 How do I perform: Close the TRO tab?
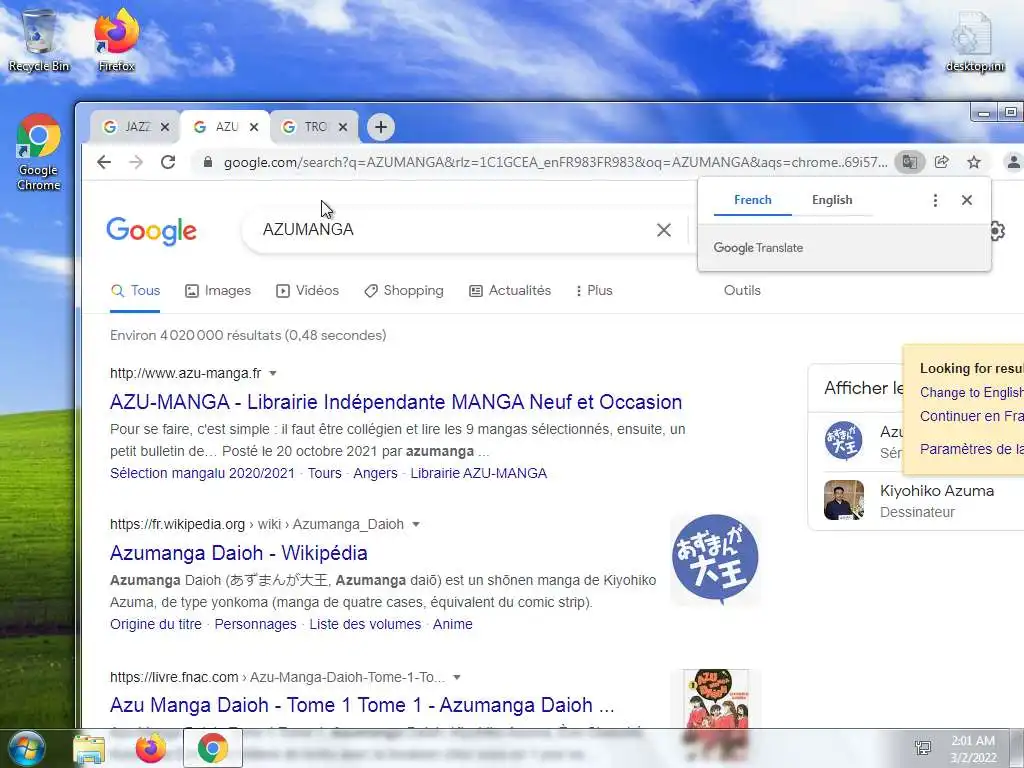[x=343, y=127]
